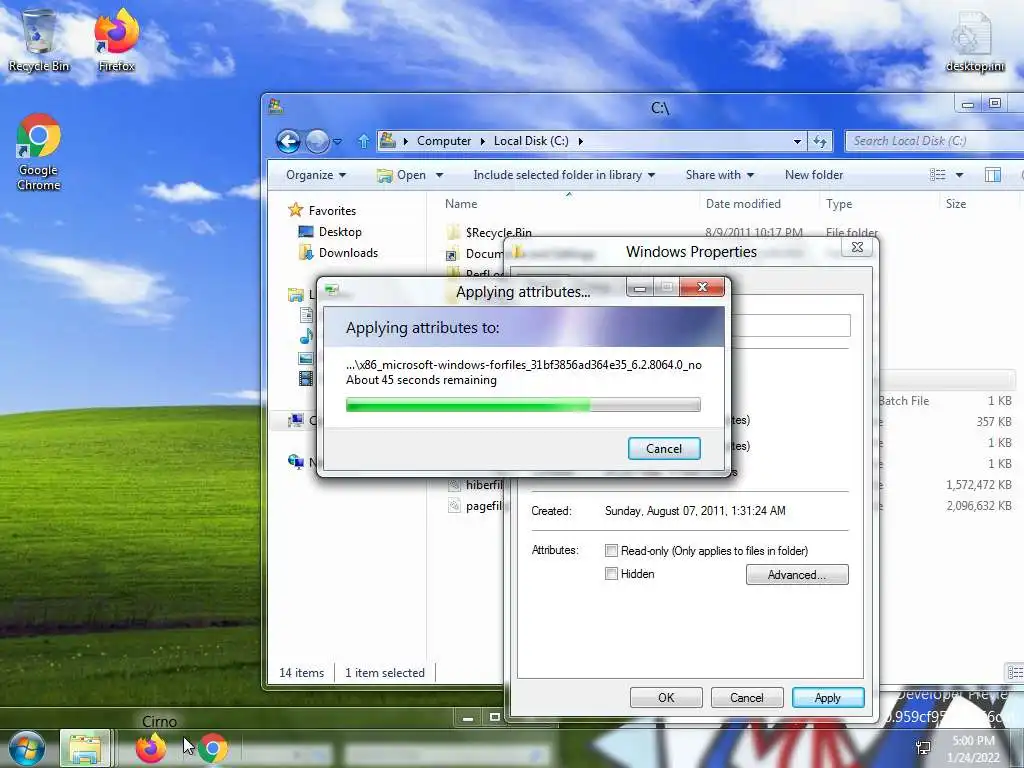This screenshot has width=1024, height=768.
Task: Launch Chrome from the taskbar
Action: (x=213, y=748)
